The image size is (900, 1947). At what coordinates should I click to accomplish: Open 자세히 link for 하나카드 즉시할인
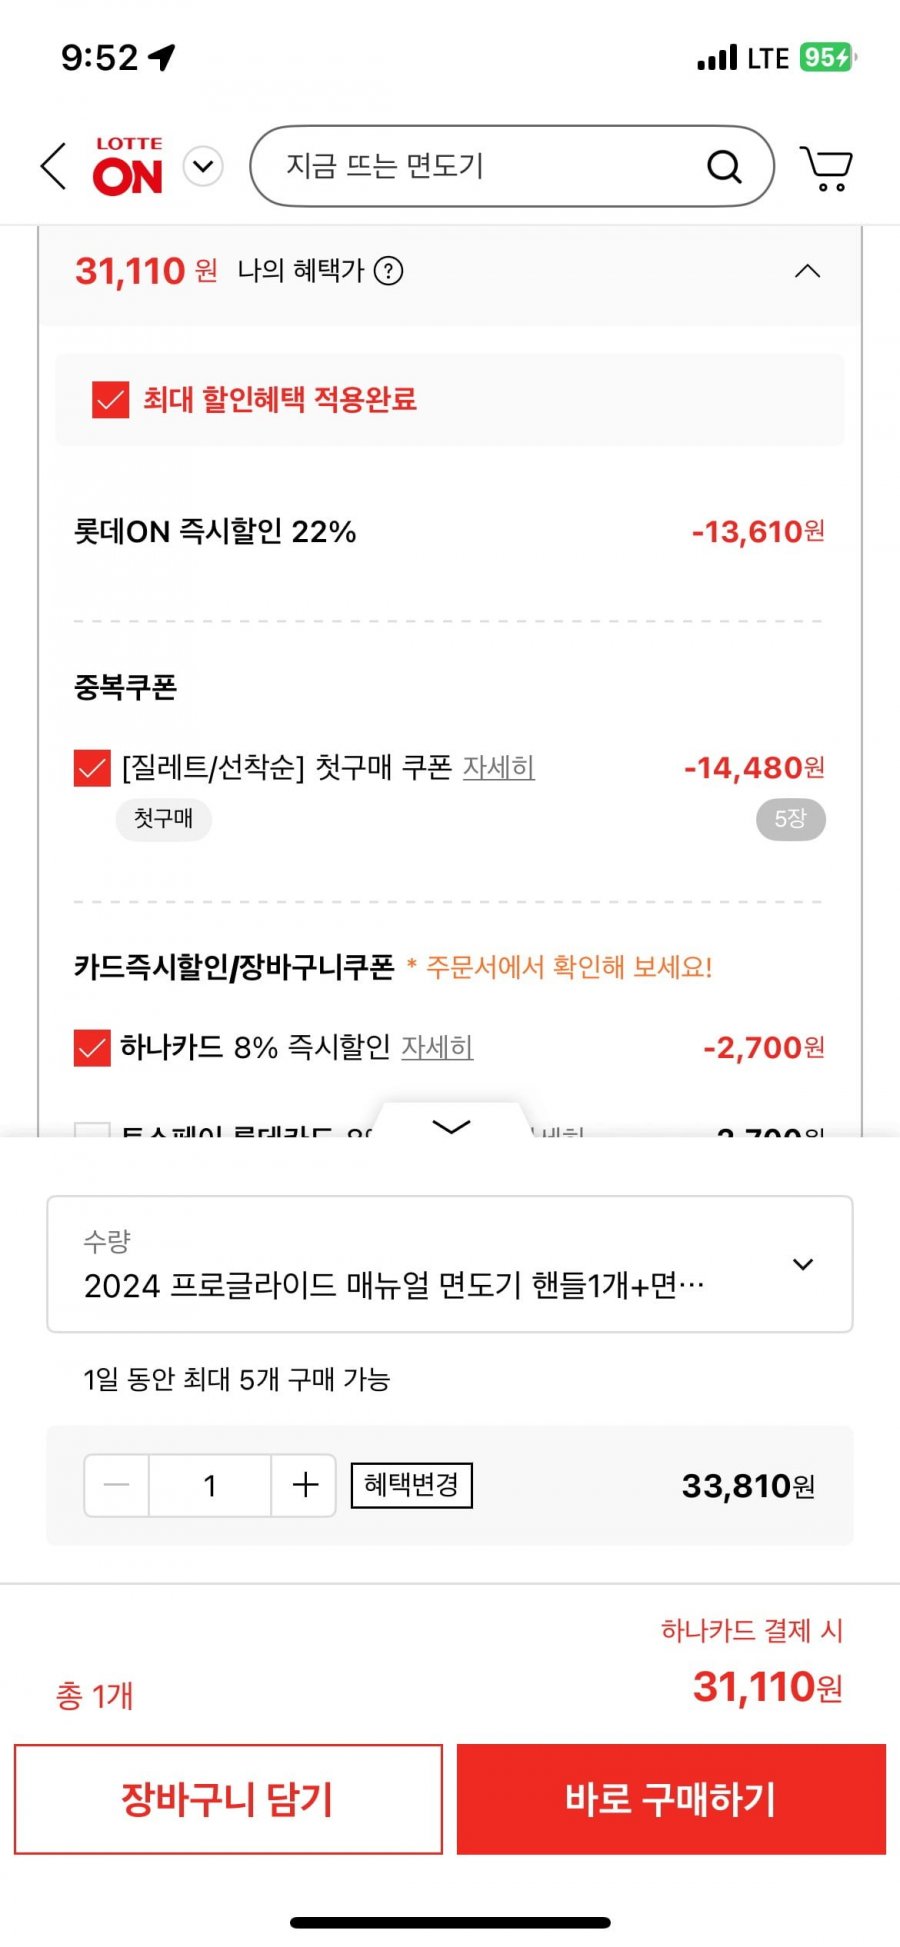[437, 1047]
